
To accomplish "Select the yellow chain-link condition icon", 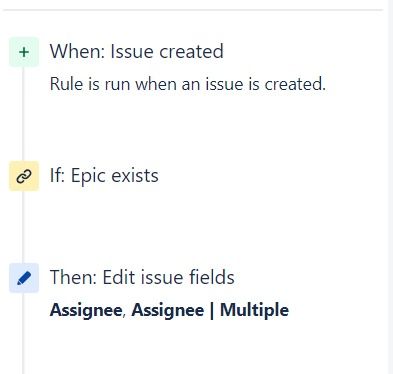I will 24,176.
